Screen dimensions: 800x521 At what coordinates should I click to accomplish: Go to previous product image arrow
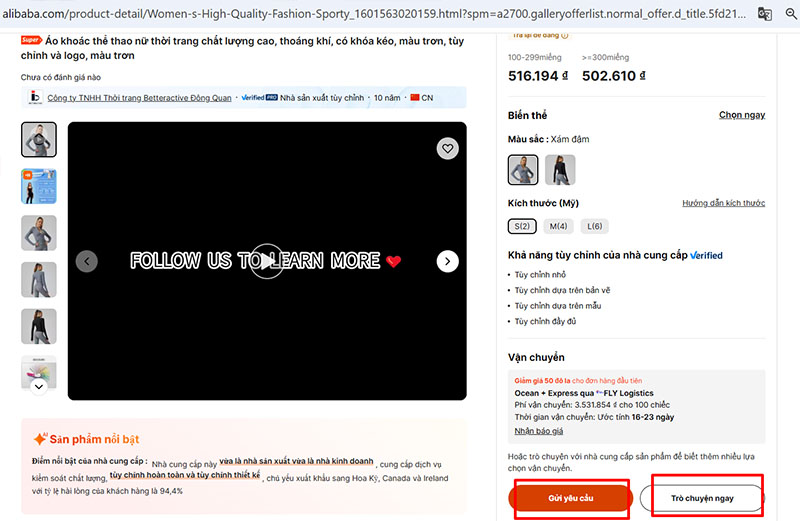tap(87, 261)
